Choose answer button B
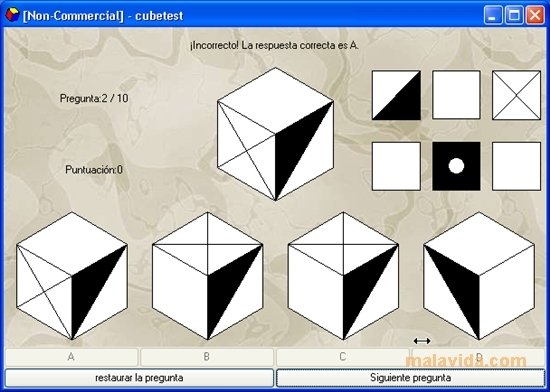The height and width of the screenshot is (392, 550). (x=207, y=357)
